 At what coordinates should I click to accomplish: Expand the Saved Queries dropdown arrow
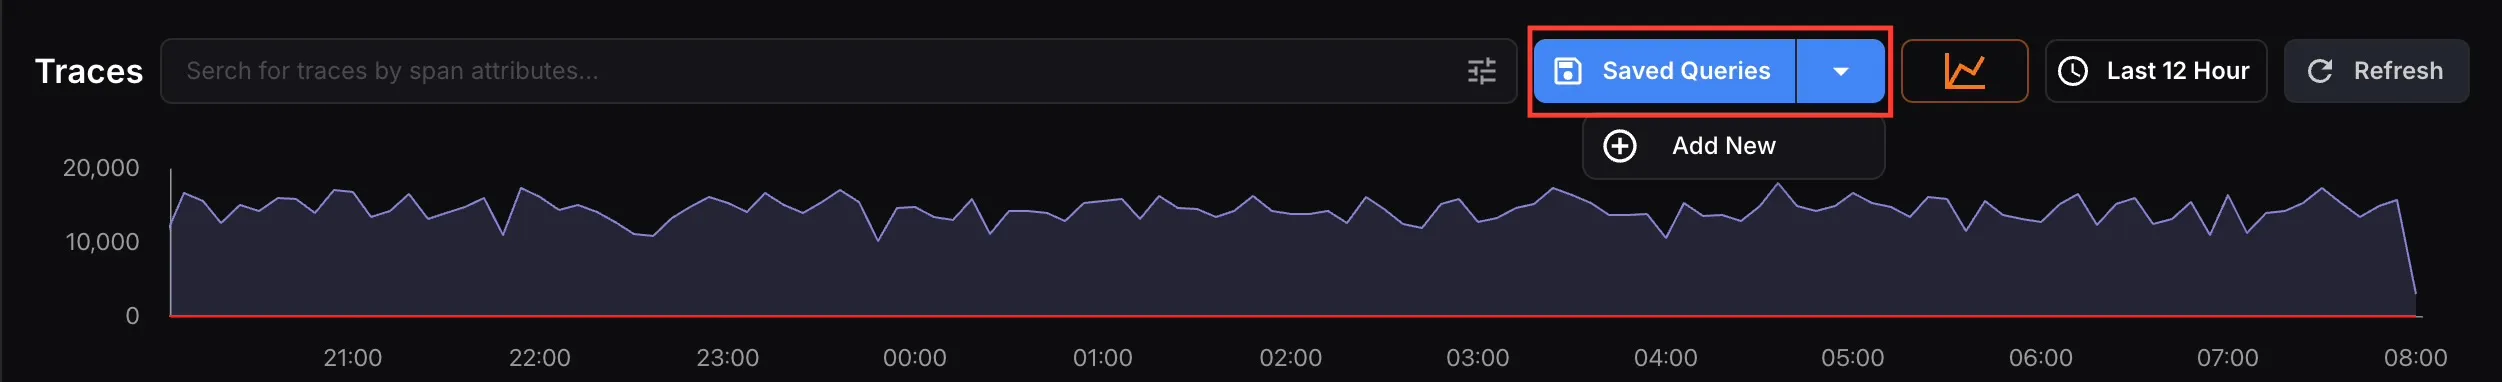pos(1841,71)
